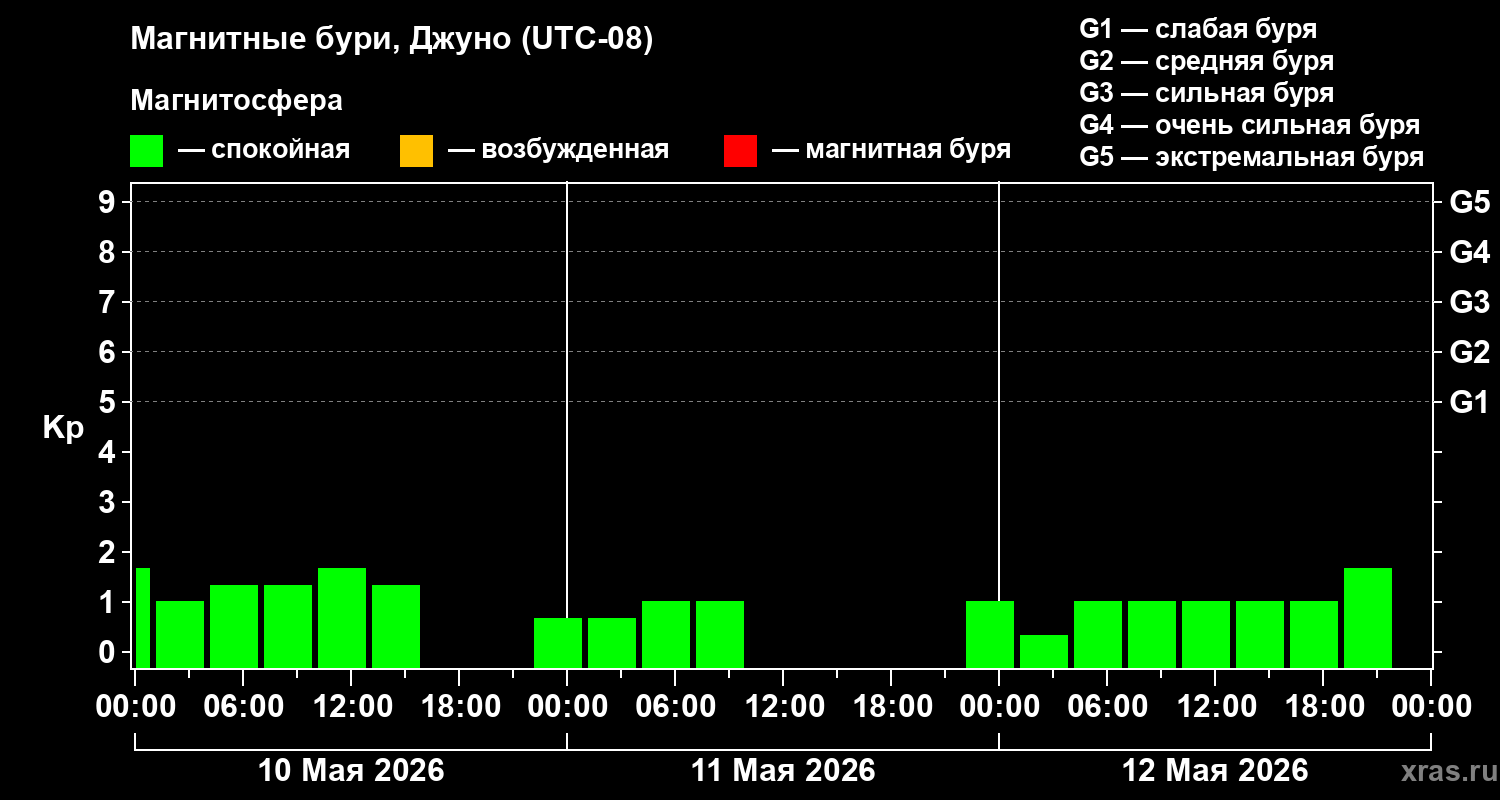Viewport: 1500px width, 800px height.
Task: Select the chart title 'Магнитные бури, Джуно (UTC-08)'
Action: tap(392, 40)
